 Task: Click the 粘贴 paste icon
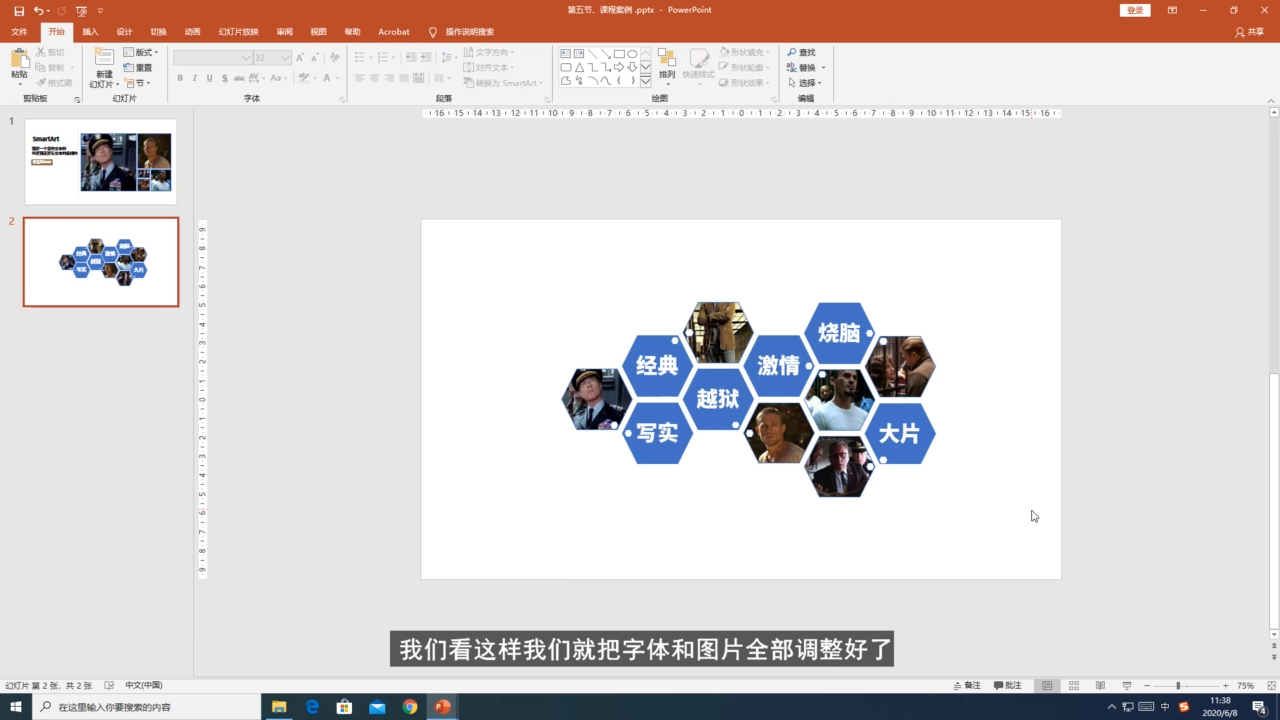(19, 58)
